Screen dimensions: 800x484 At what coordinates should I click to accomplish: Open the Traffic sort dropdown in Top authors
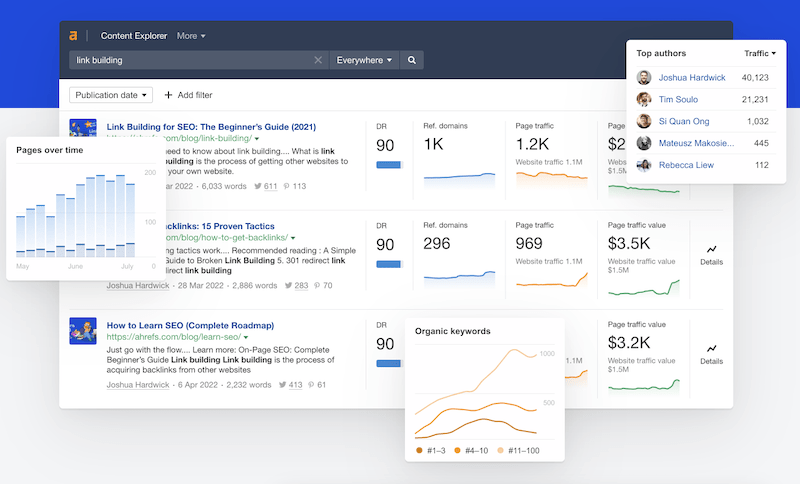pos(760,53)
